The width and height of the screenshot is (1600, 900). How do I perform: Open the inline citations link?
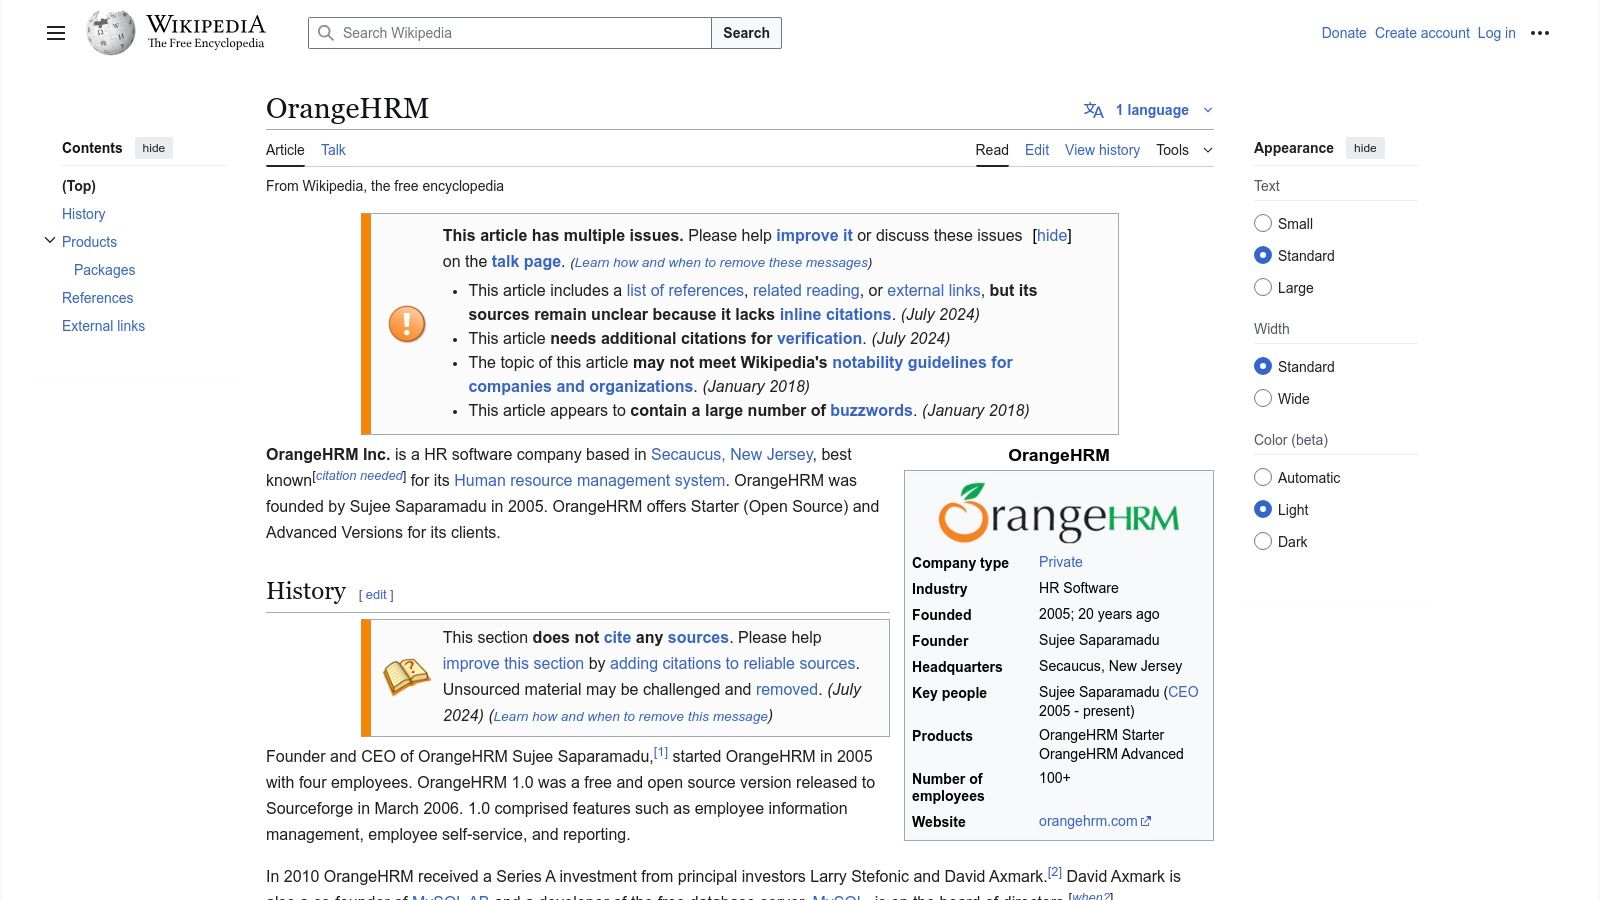coord(835,314)
